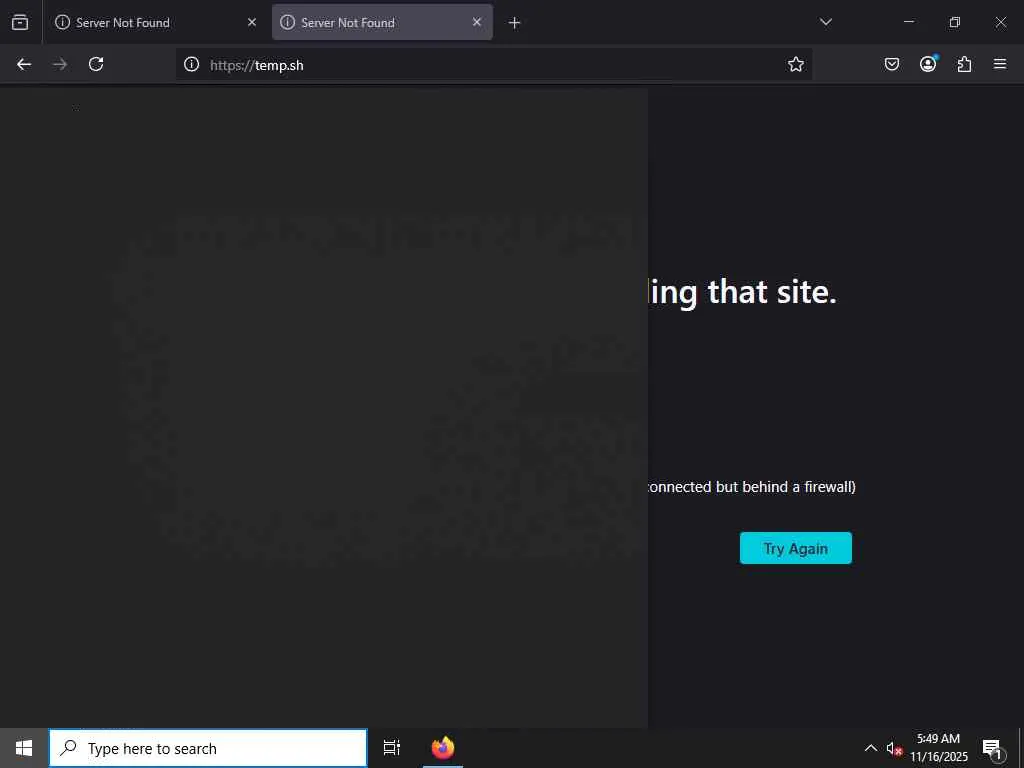Show hidden system tray icons
The image size is (1024, 768).
pyautogui.click(x=871, y=748)
